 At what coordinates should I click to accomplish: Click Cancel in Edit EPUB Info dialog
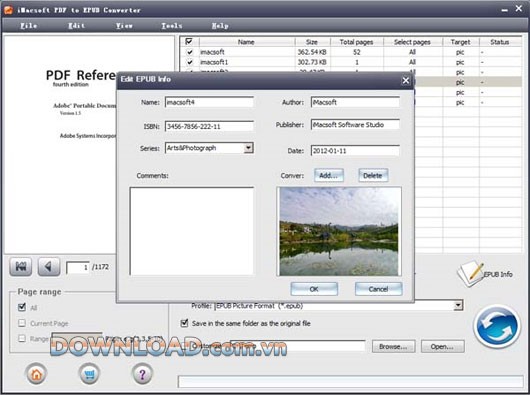[x=379, y=289]
